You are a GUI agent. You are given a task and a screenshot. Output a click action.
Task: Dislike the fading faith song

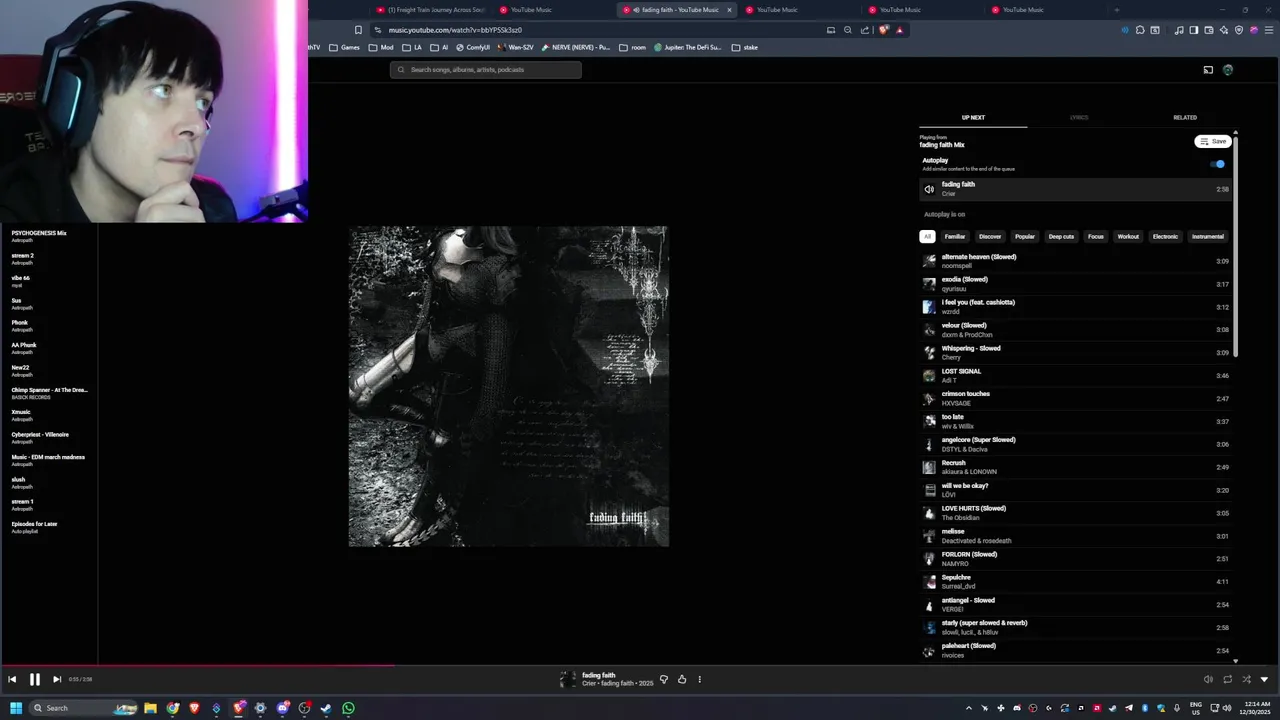pos(664,679)
